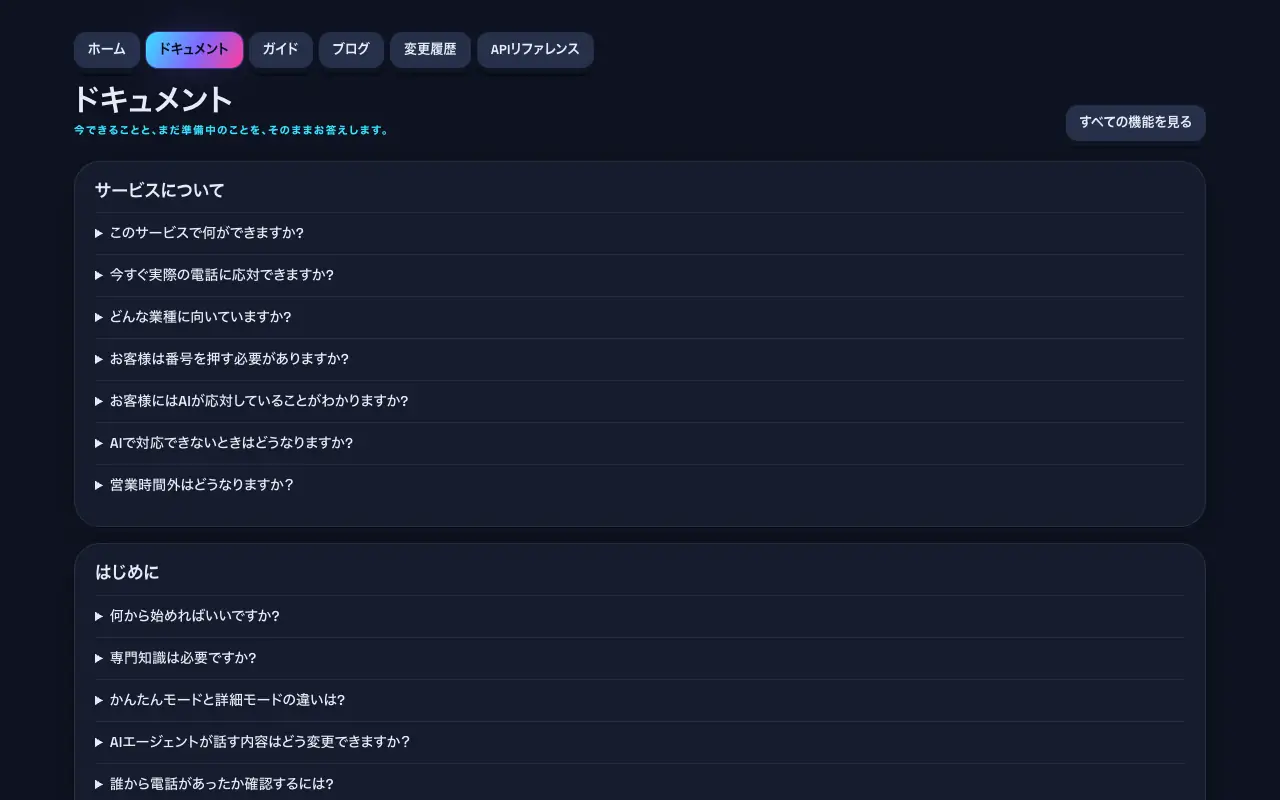Expand '営業時間外はどうなりますか?' question
The height and width of the screenshot is (800, 1280).
[x=640, y=485]
